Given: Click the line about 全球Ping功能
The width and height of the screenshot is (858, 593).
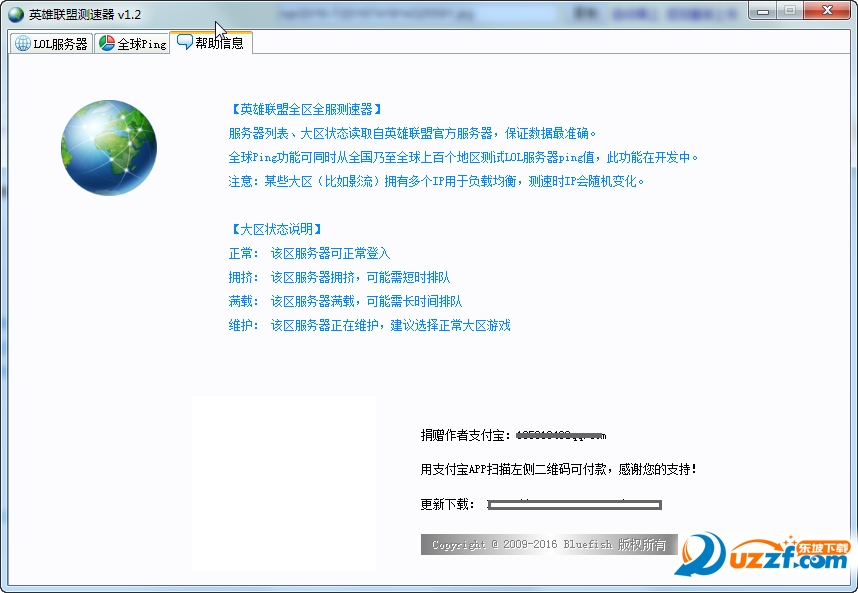Looking at the screenshot, I should tap(463, 158).
